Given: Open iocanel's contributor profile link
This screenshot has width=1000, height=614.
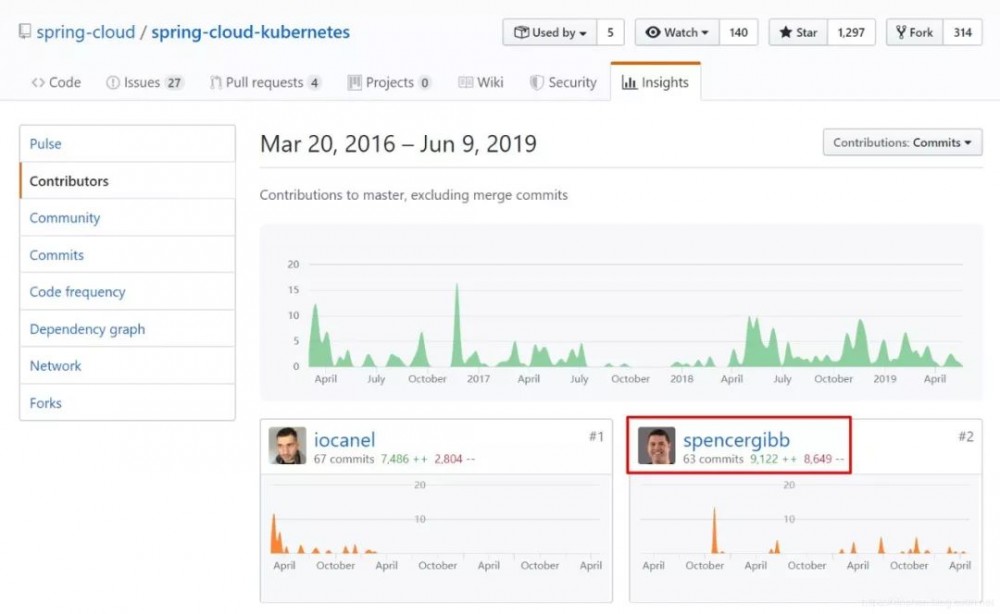Looking at the screenshot, I should [345, 439].
